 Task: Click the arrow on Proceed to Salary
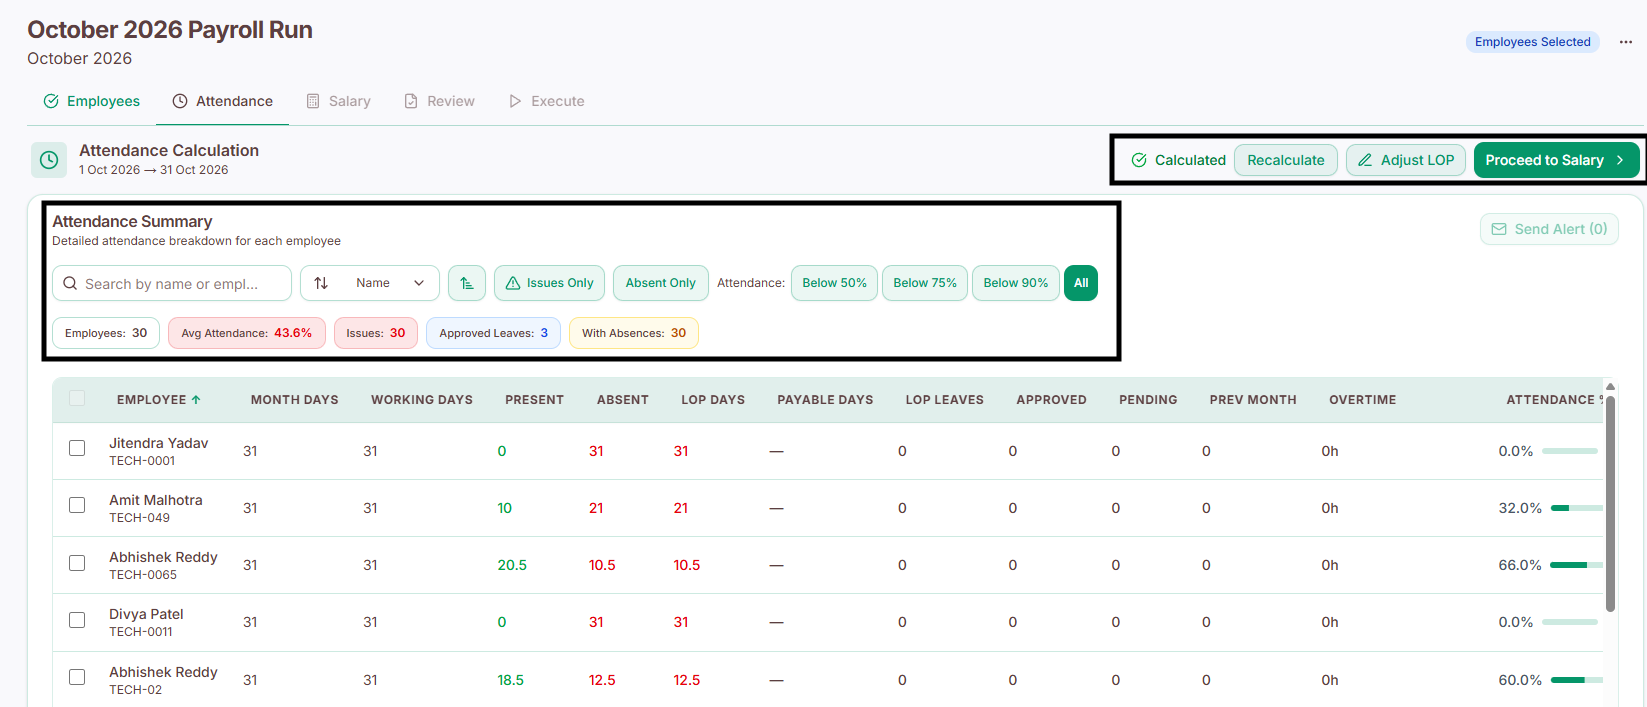pos(1620,160)
